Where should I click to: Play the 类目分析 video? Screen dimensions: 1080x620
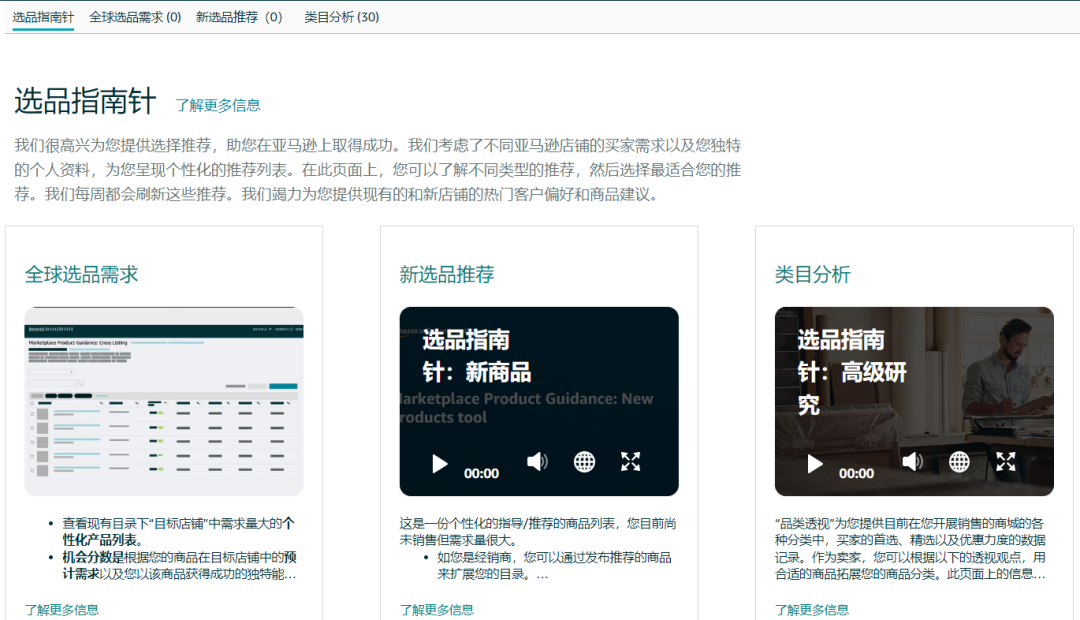[x=814, y=464]
